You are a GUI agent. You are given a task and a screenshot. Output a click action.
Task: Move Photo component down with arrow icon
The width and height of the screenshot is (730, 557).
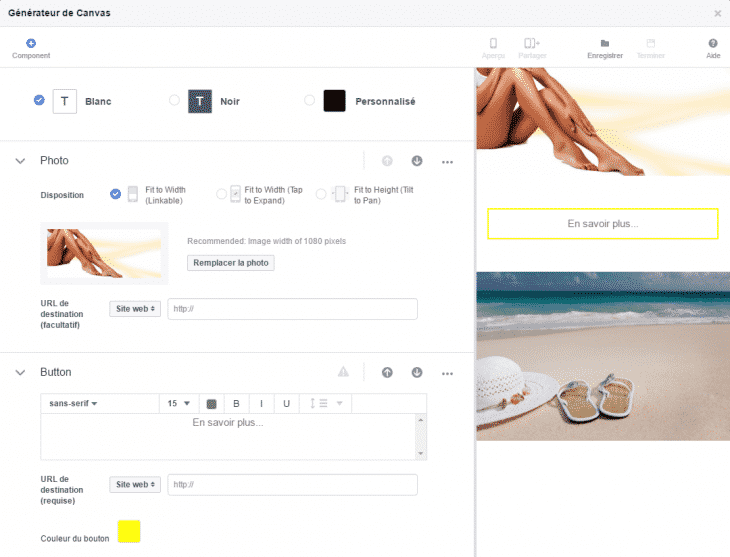coord(417,161)
